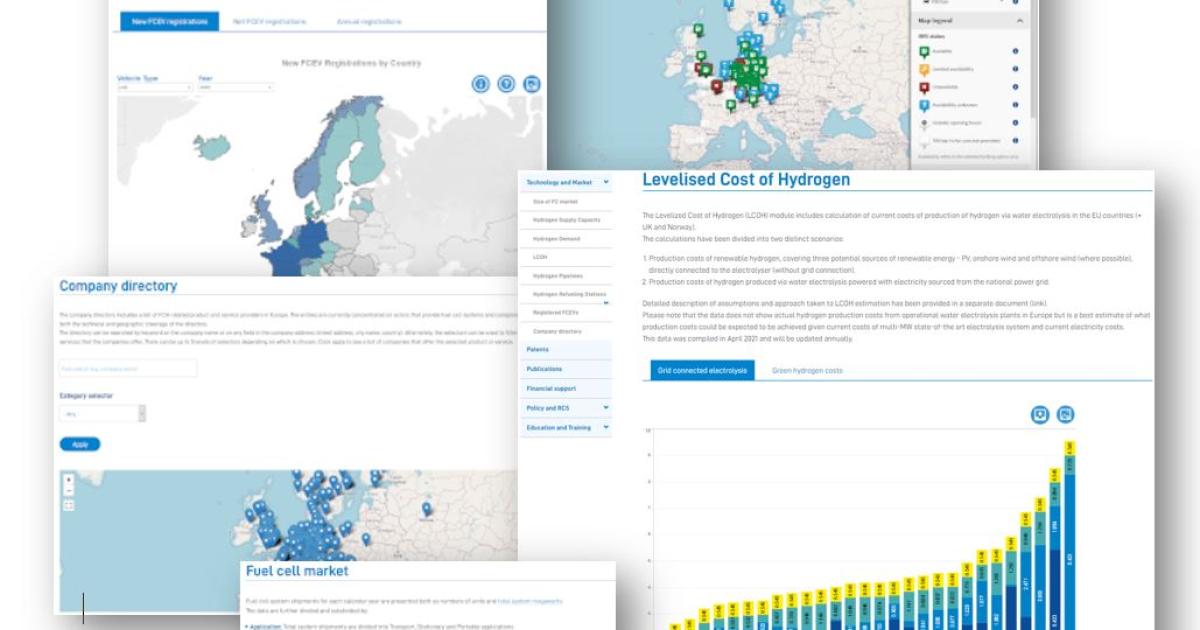The width and height of the screenshot is (1200, 630).
Task: Click the rightmost export icon above LCOH chart
Action: tap(1066, 414)
